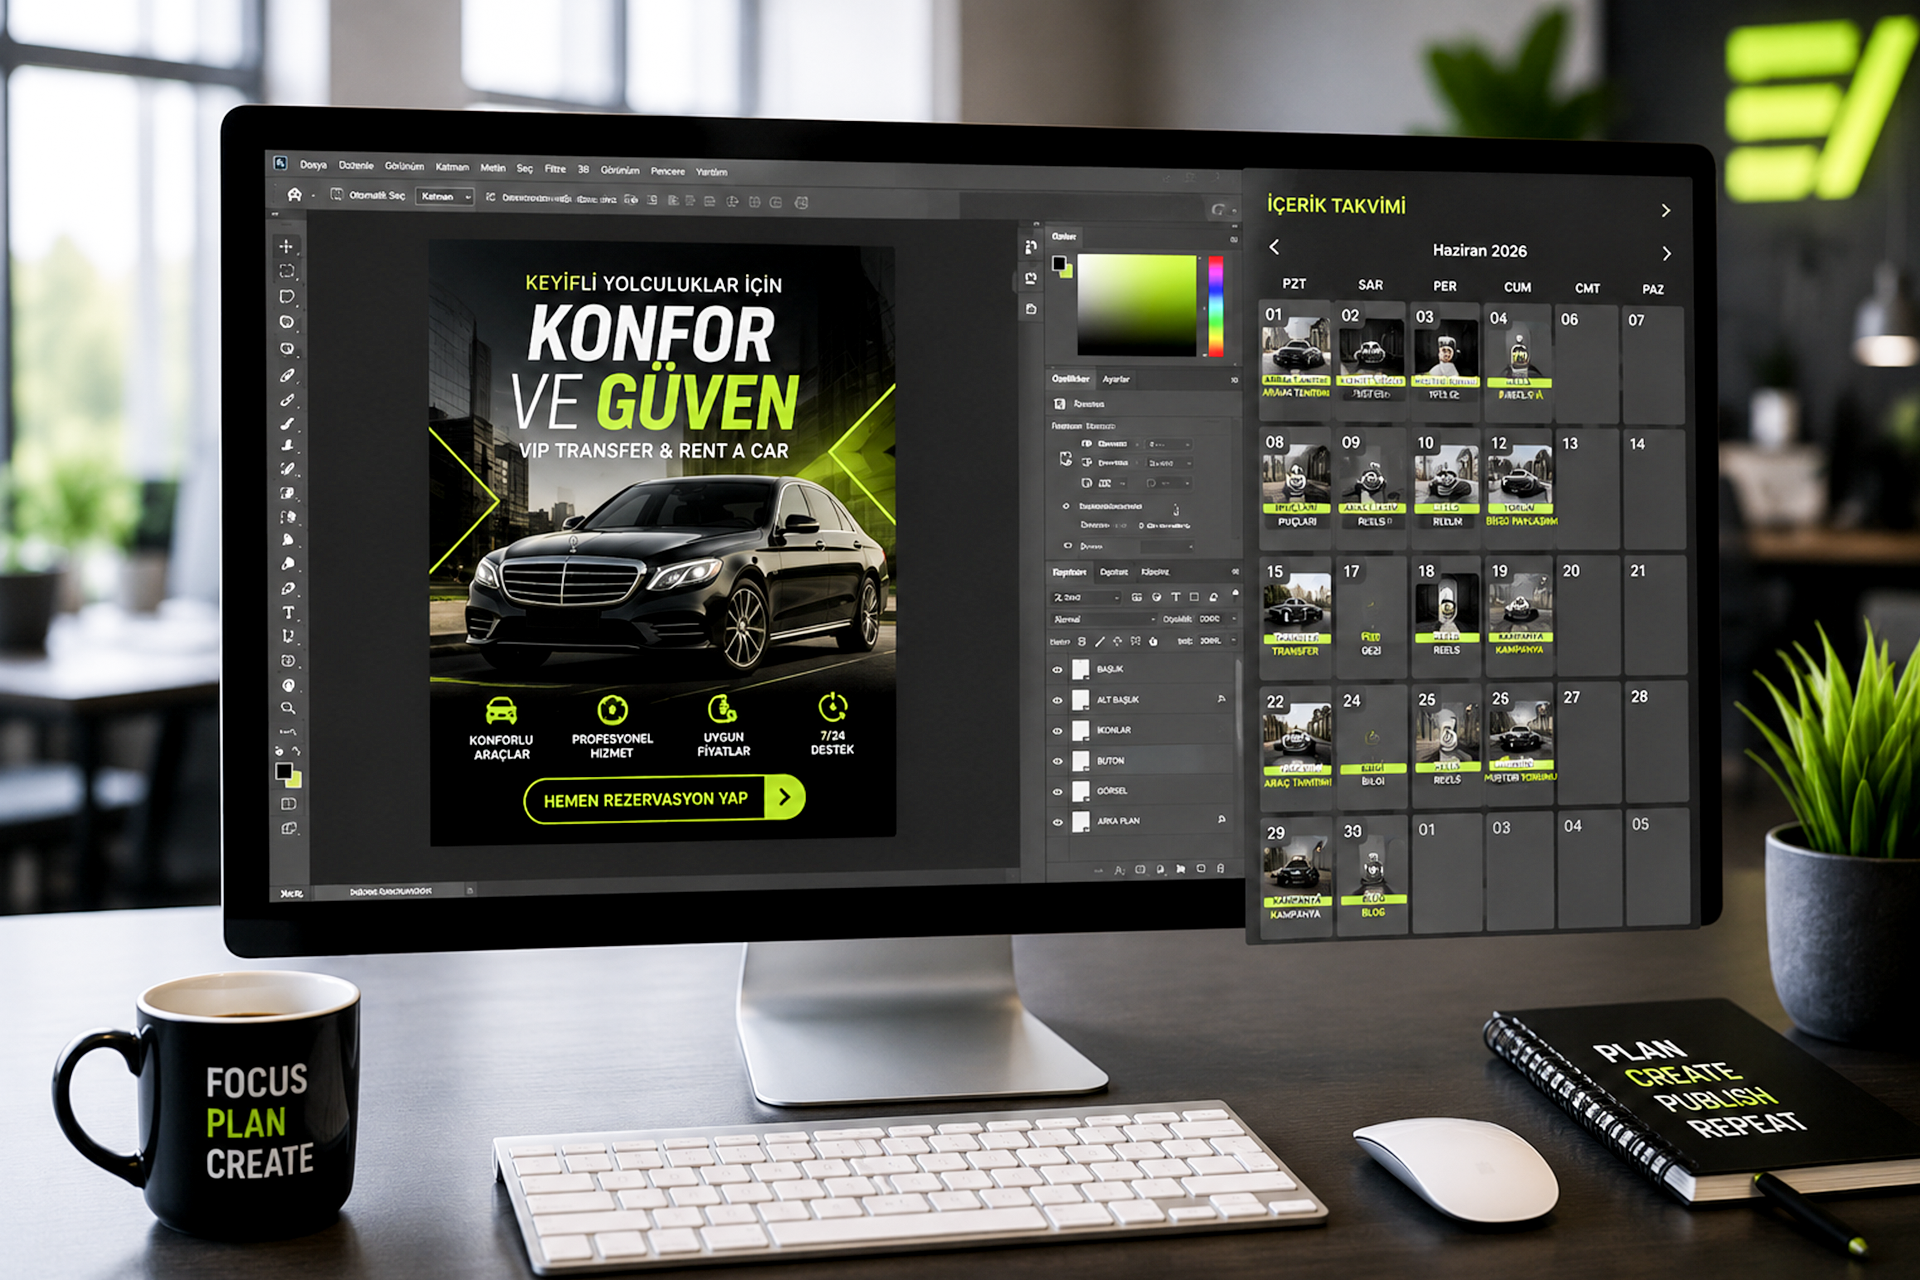Viewport: 1920px width, 1280px height.
Task: Select the GÖRSEL layer name
Action: pyautogui.click(x=1112, y=791)
